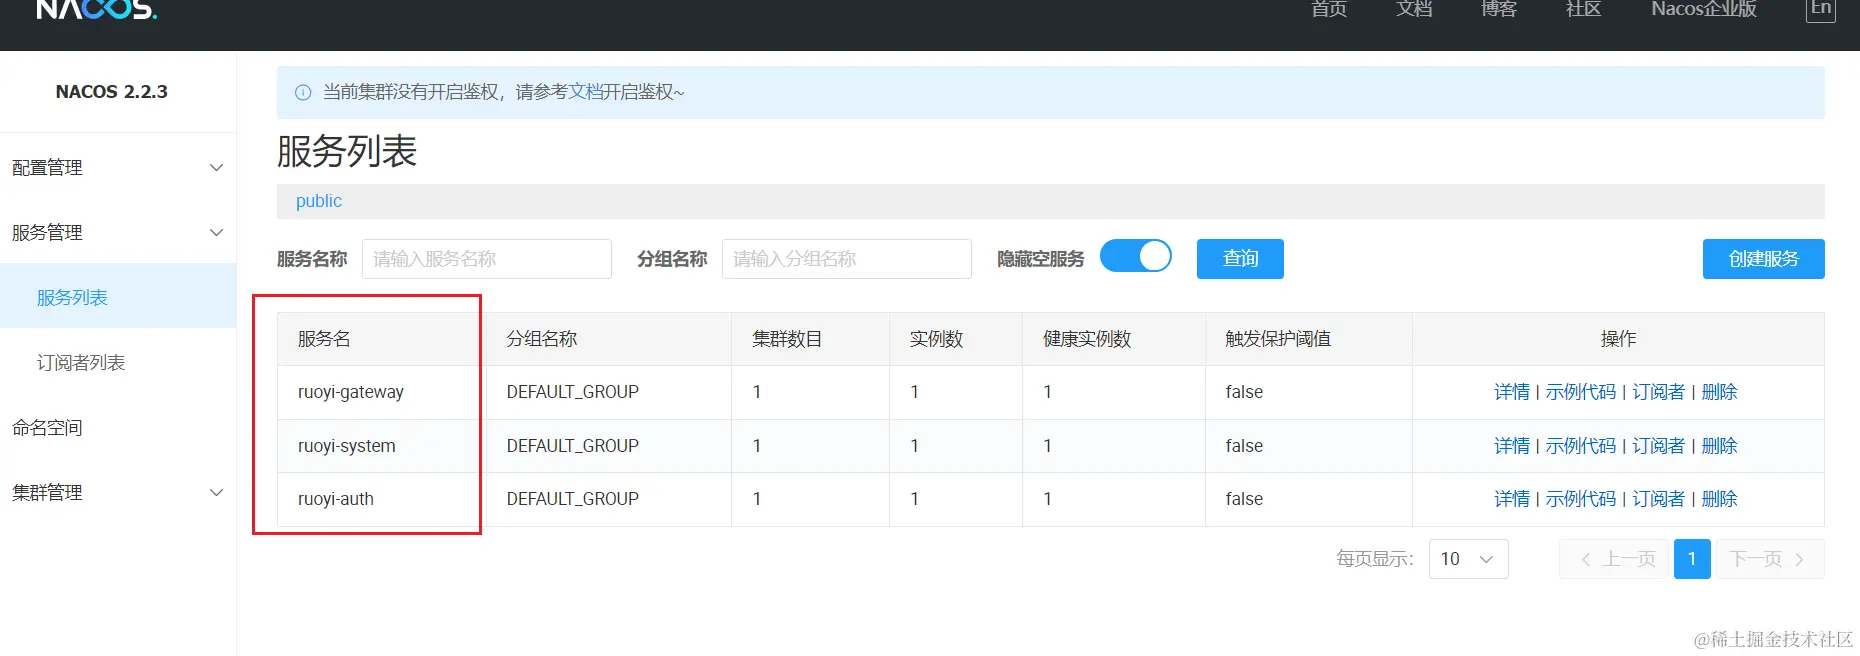
Task: Open the page size dropdown showing 10
Action: click(x=1468, y=559)
